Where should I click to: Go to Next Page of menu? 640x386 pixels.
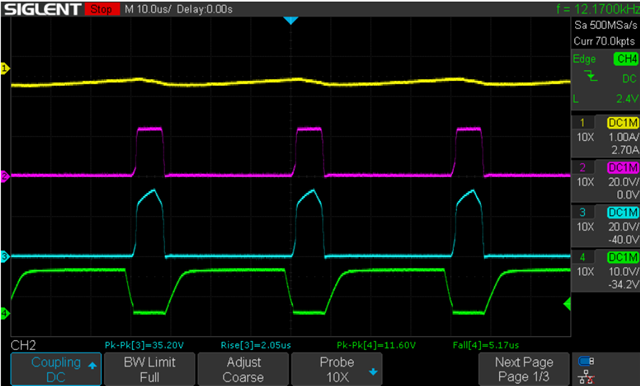524,369
